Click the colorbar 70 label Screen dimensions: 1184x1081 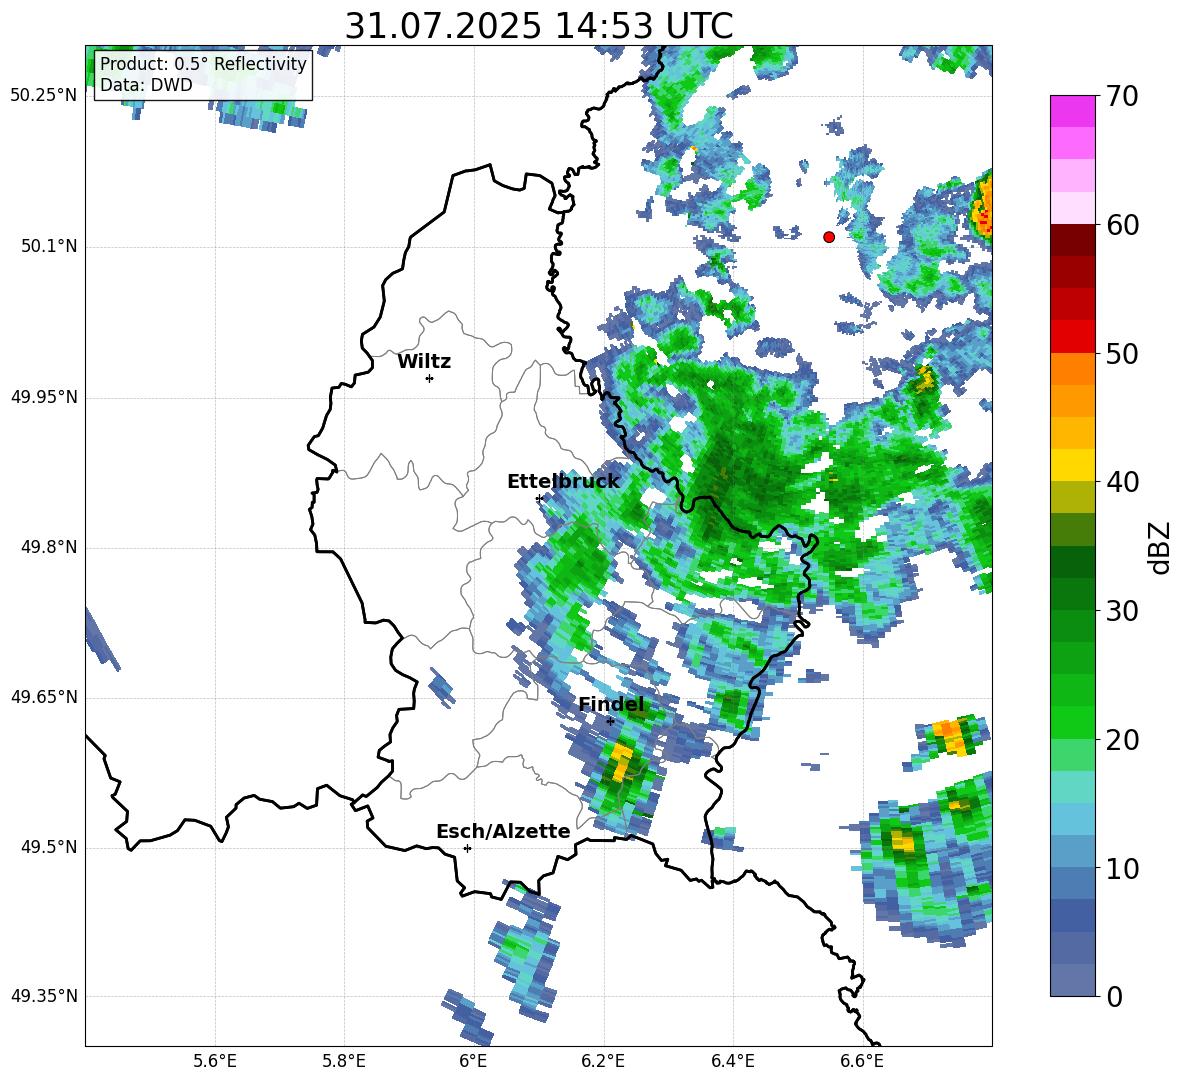1122,96
